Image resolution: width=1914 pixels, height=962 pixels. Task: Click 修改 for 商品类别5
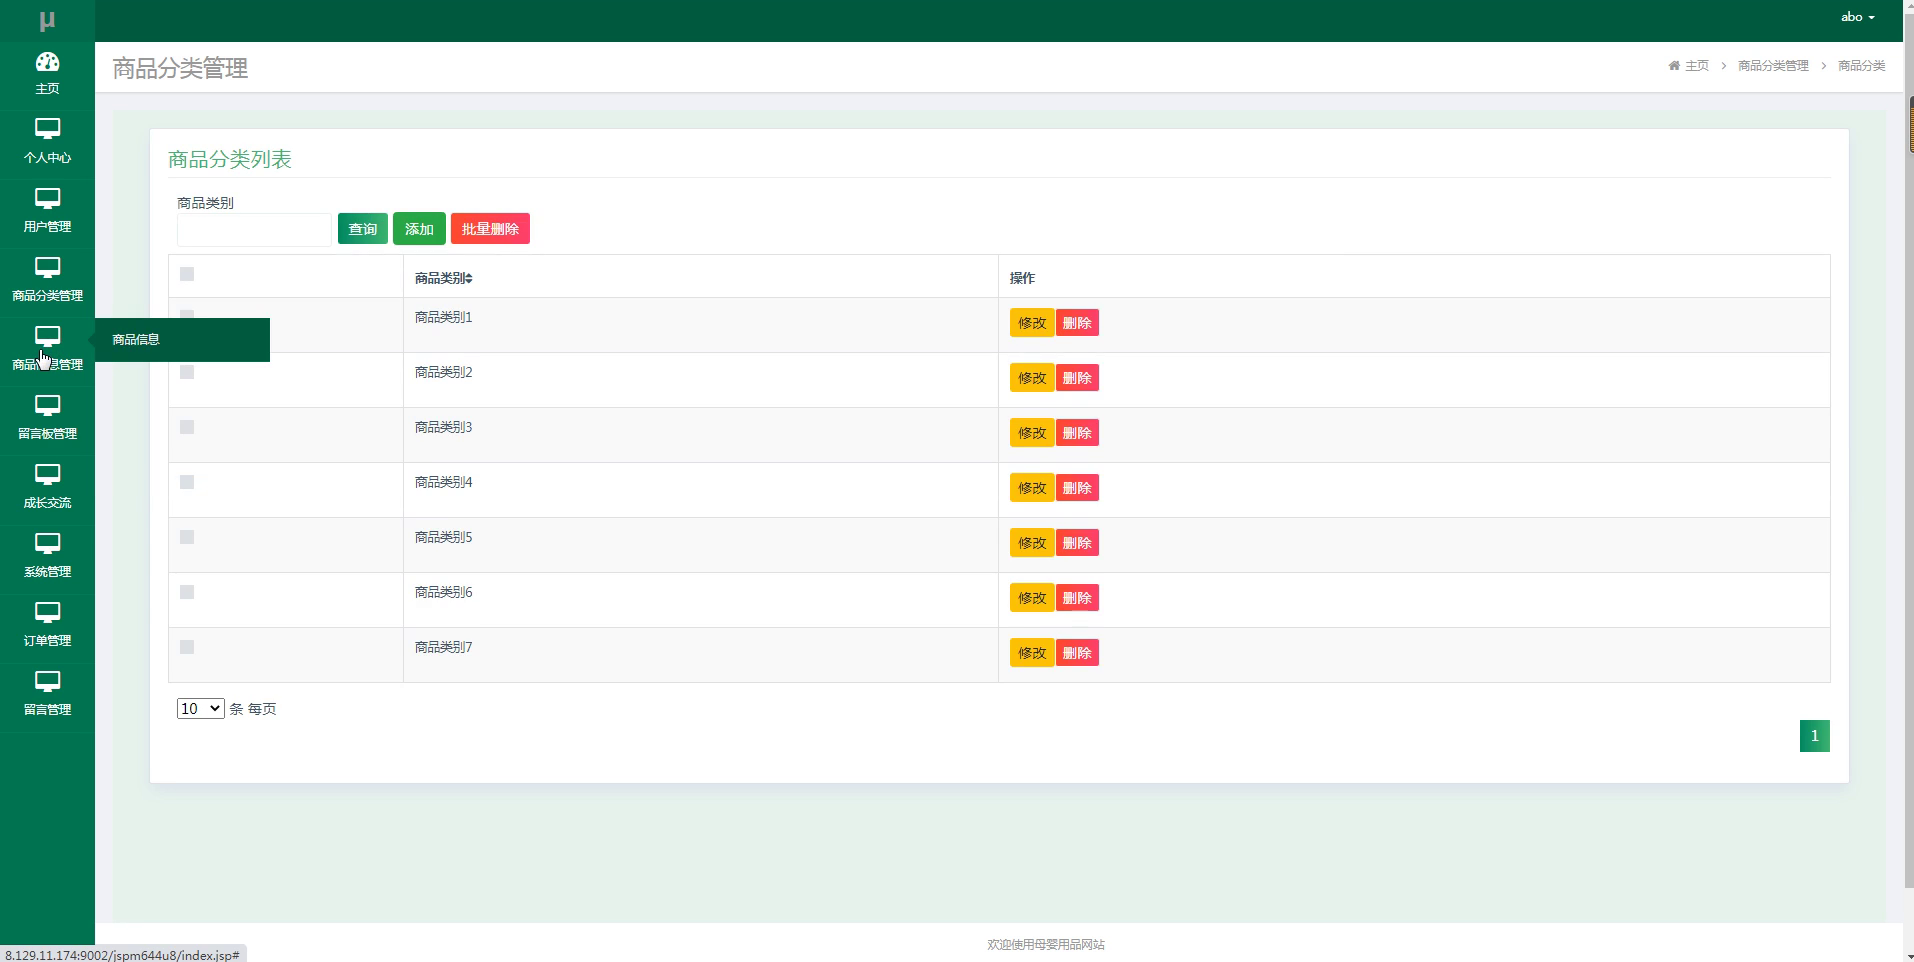click(1032, 543)
